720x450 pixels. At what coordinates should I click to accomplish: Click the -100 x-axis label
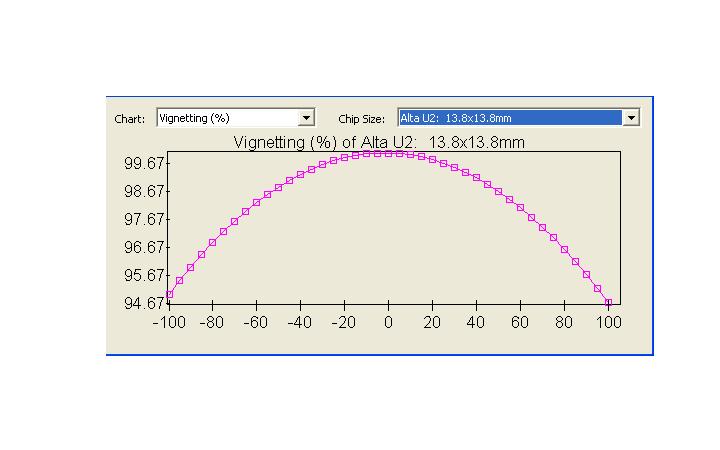(x=169, y=322)
